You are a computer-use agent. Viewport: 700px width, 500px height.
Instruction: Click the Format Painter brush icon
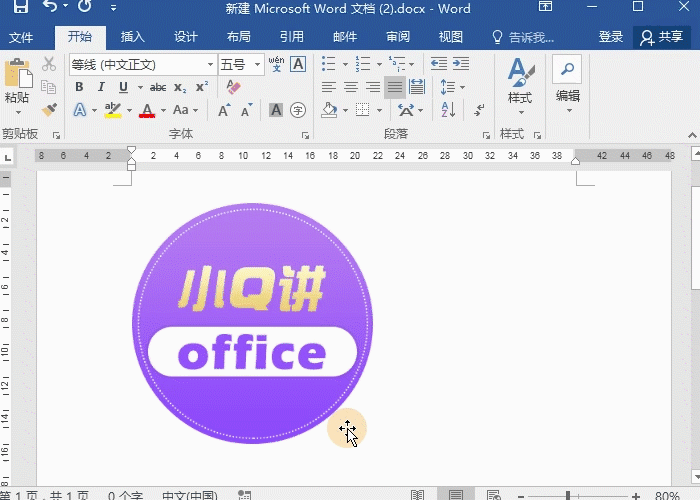click(49, 109)
